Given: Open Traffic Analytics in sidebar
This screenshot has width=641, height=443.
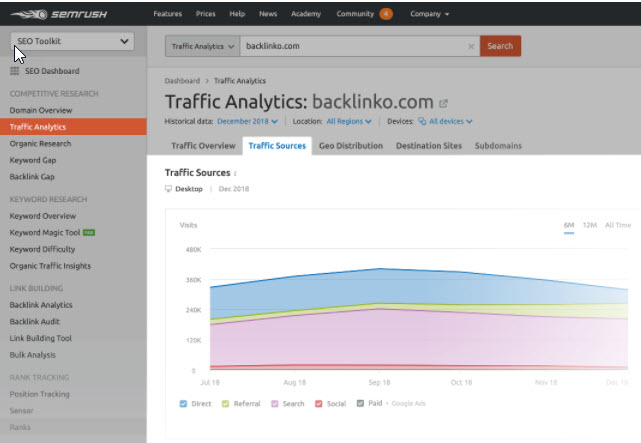Looking at the screenshot, I should click(x=73, y=127).
